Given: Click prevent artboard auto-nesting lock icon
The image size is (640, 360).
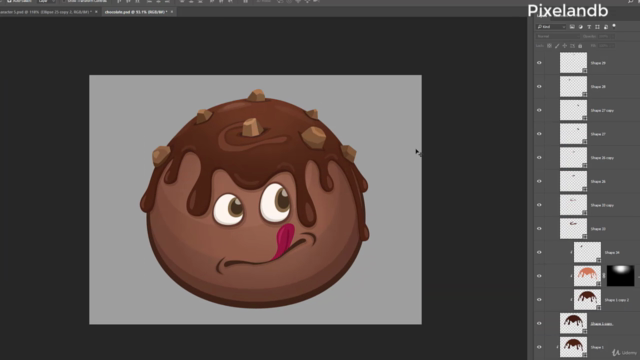Looking at the screenshot, I should (572, 46).
